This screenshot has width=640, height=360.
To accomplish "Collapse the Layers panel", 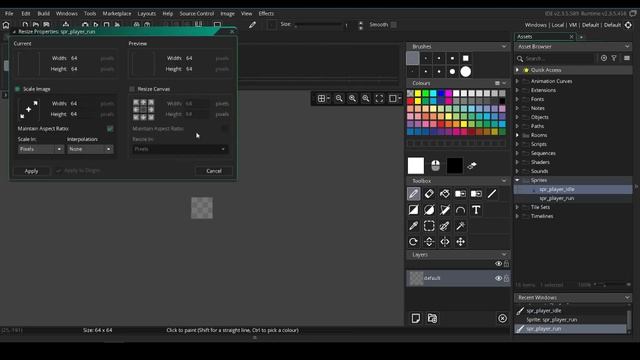I will click(x=504, y=254).
